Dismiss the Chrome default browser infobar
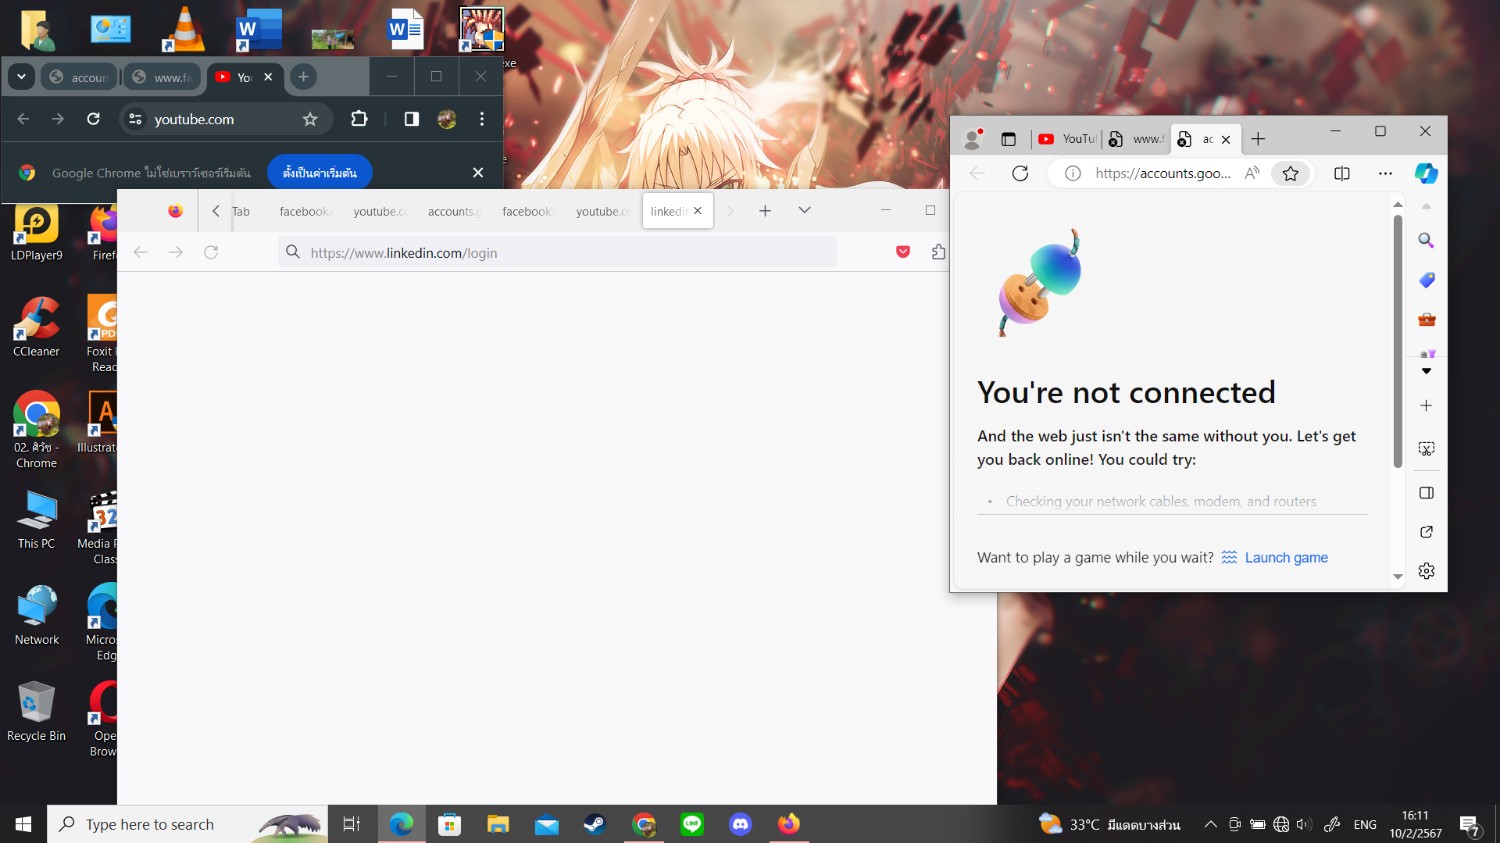 (x=478, y=173)
